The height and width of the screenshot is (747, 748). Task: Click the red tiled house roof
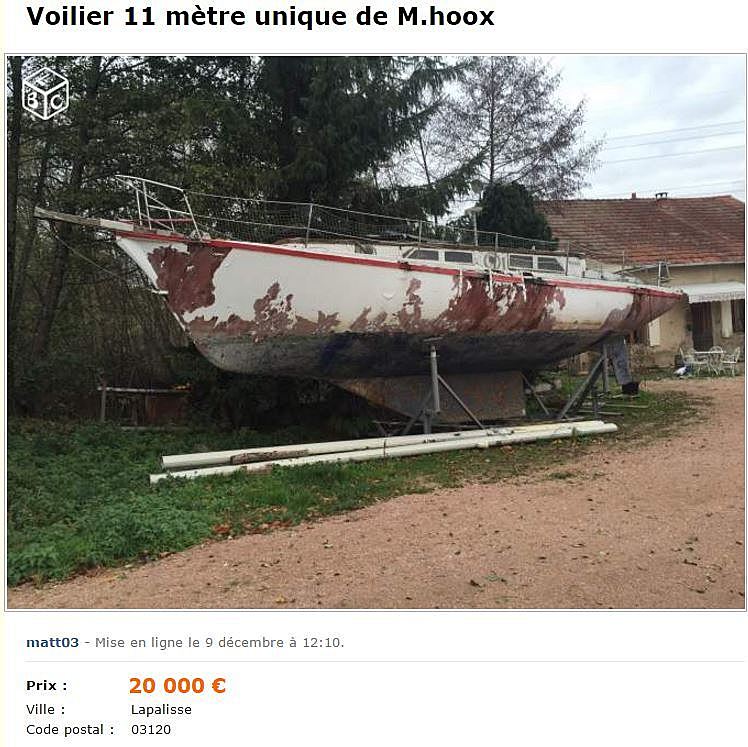[x=644, y=231]
